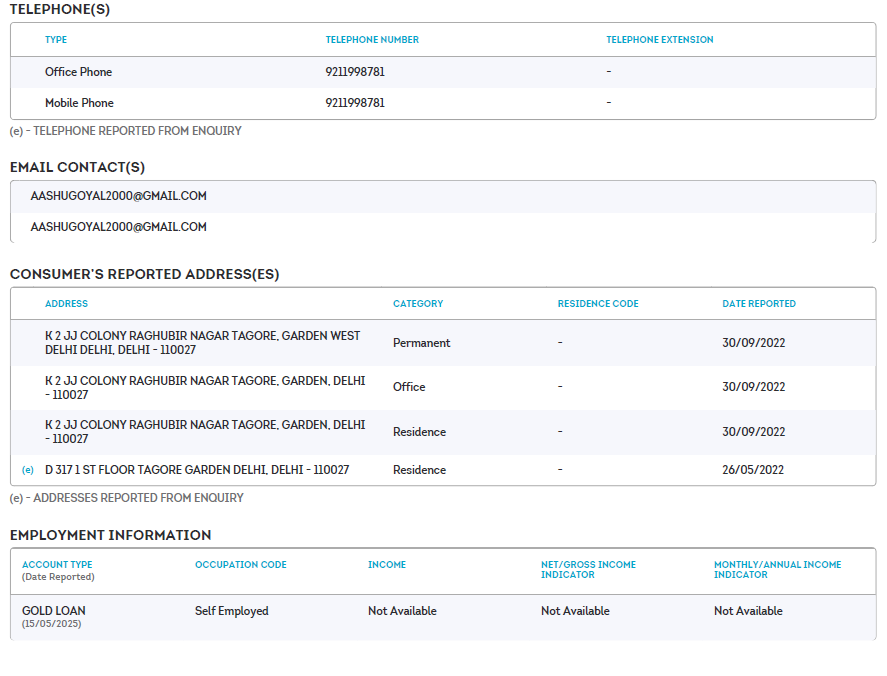887x676 pixels.
Task: Click the Telephone Extension column header
Action: coord(659,40)
